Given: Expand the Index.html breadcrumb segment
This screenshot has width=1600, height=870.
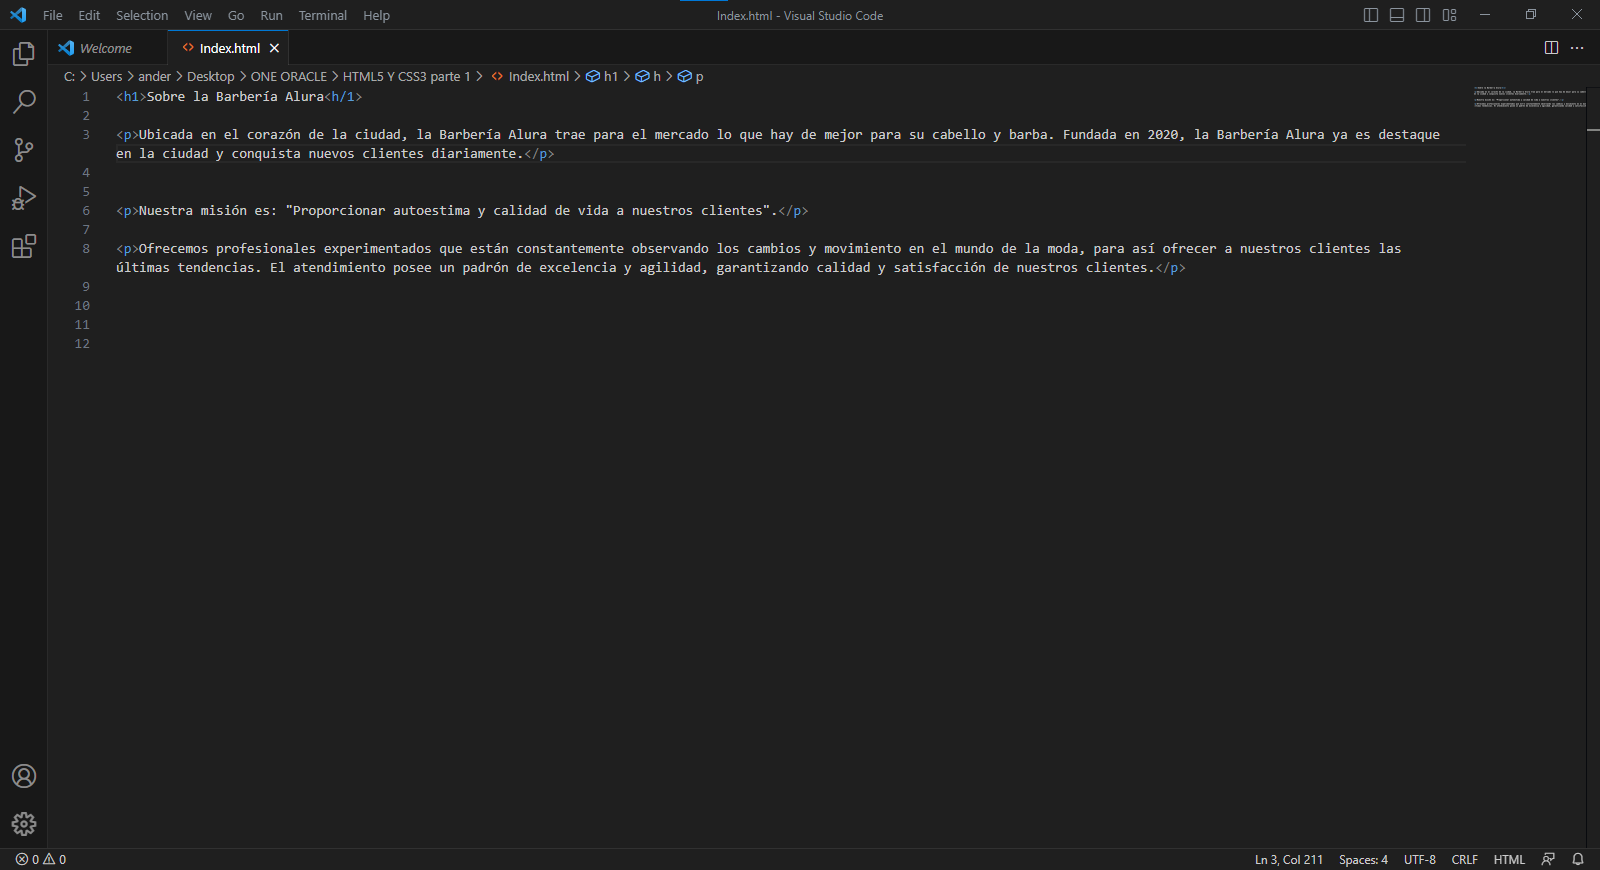Looking at the screenshot, I should click(x=530, y=76).
